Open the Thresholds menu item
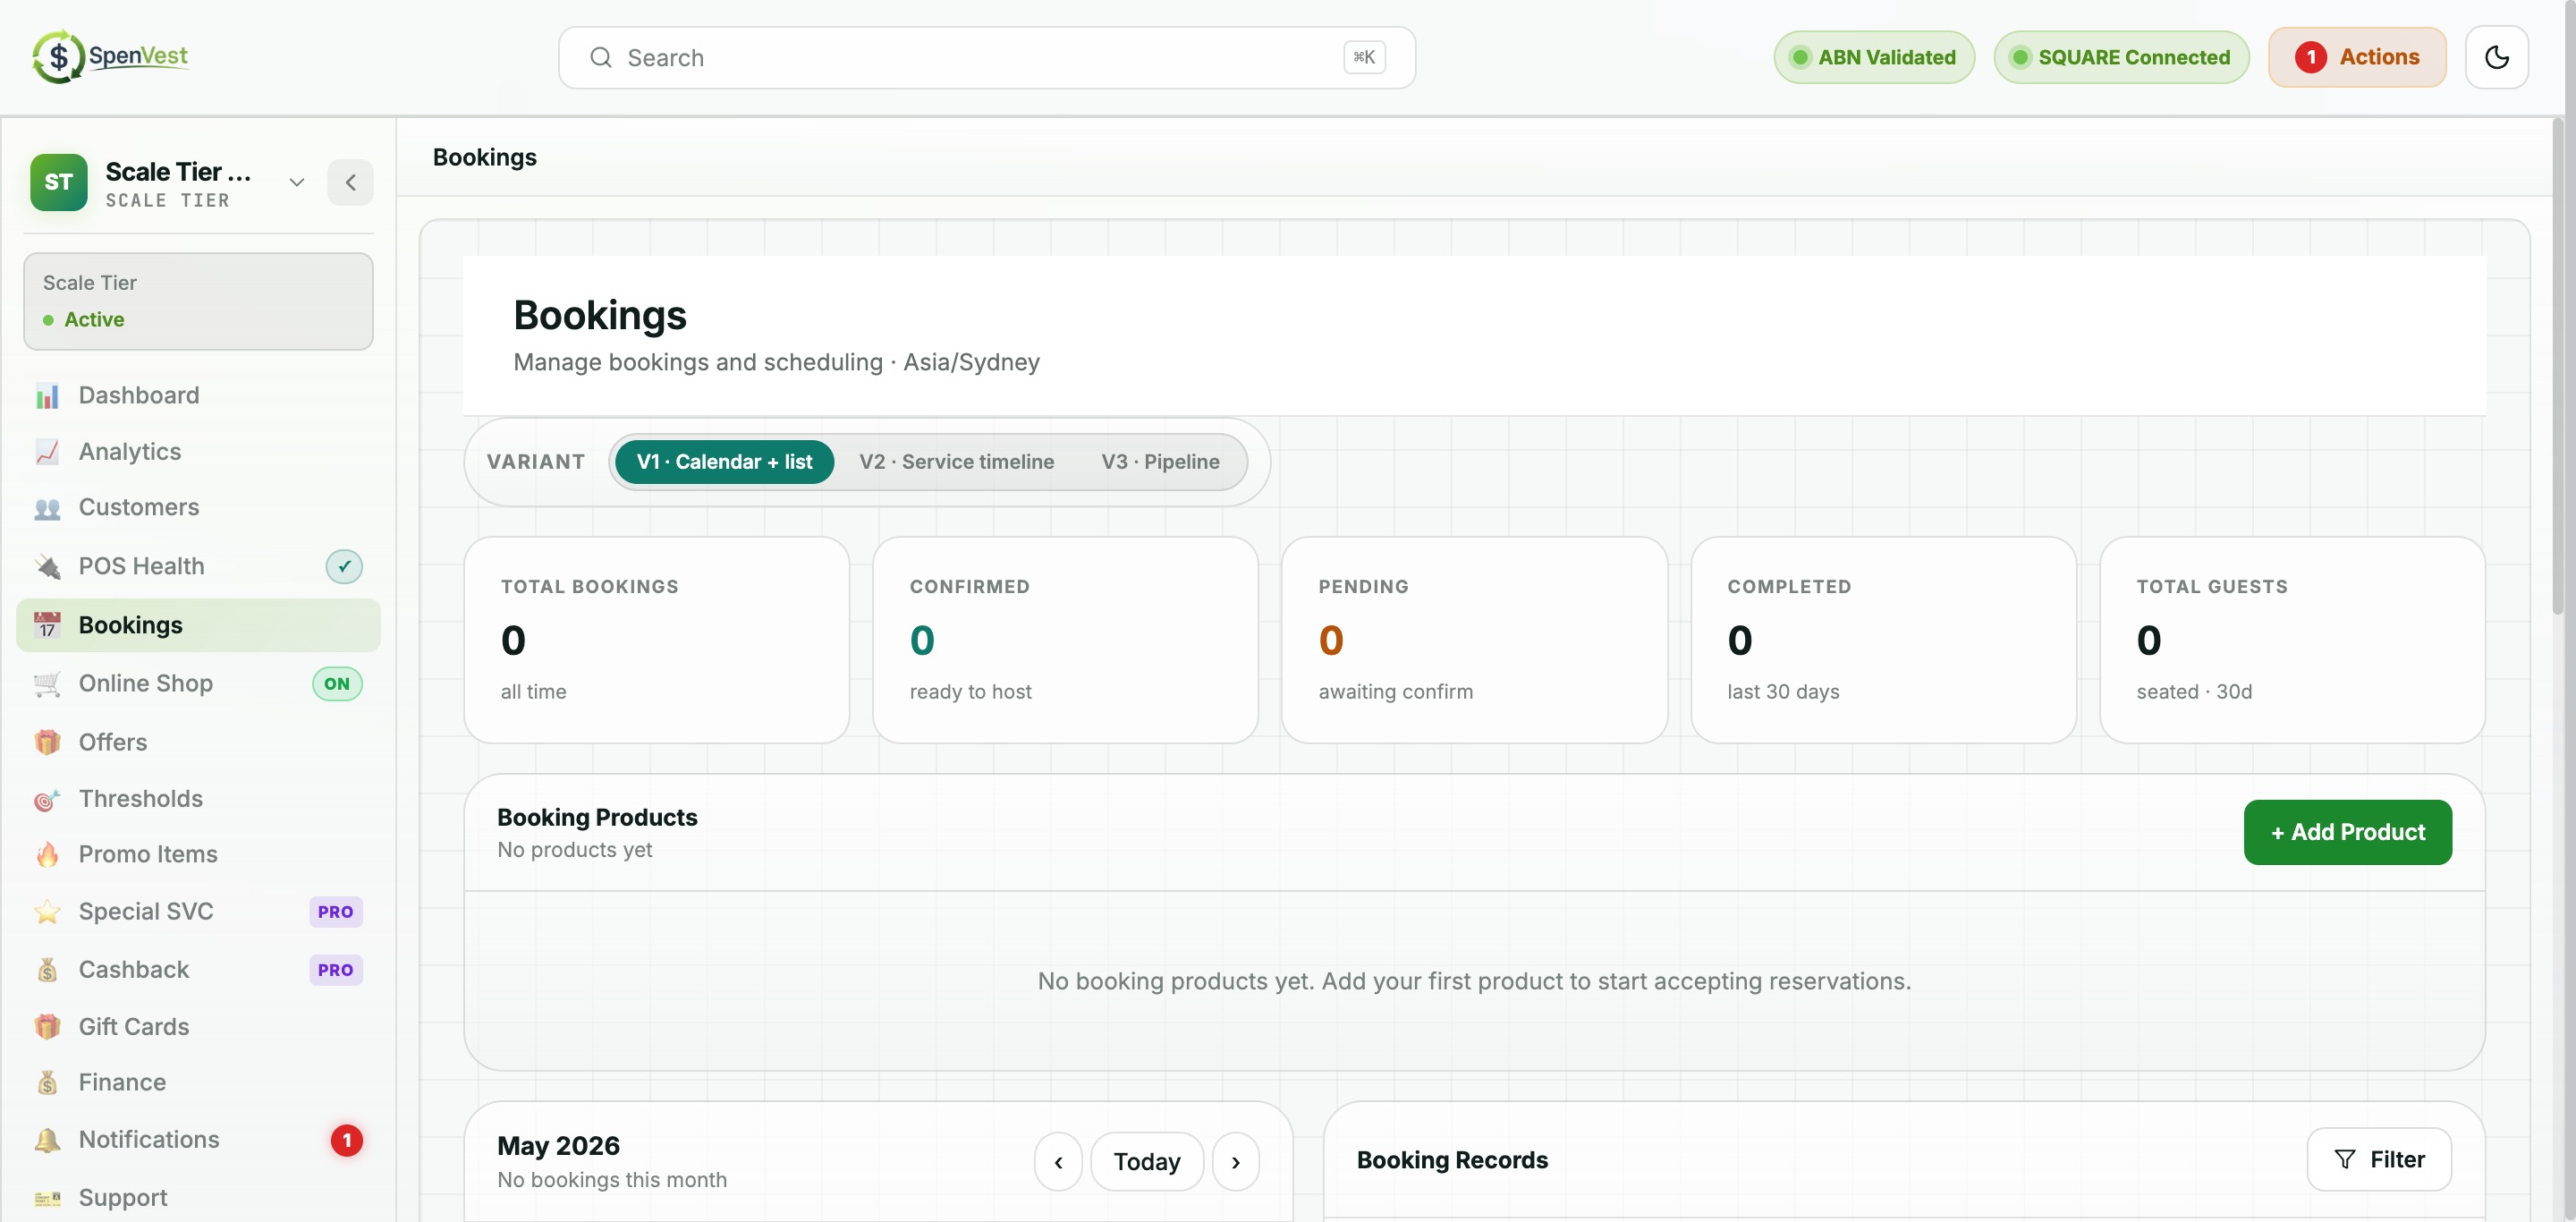 [x=198, y=800]
